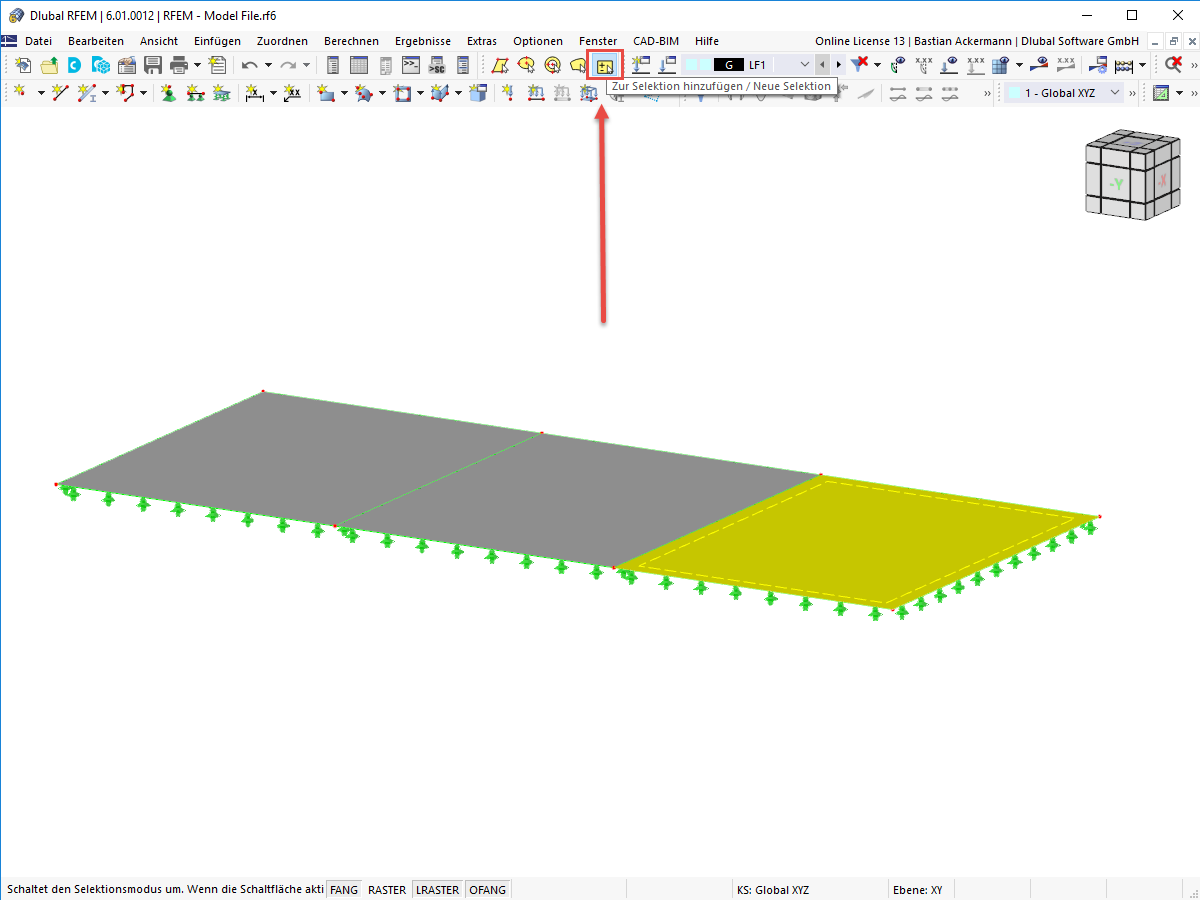The image size is (1200, 900).
Task: Select the new rectangular surface tool
Action: coord(325,93)
